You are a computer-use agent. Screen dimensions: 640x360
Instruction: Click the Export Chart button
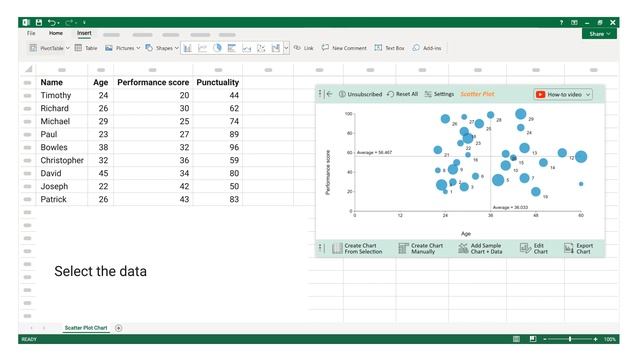(x=579, y=249)
